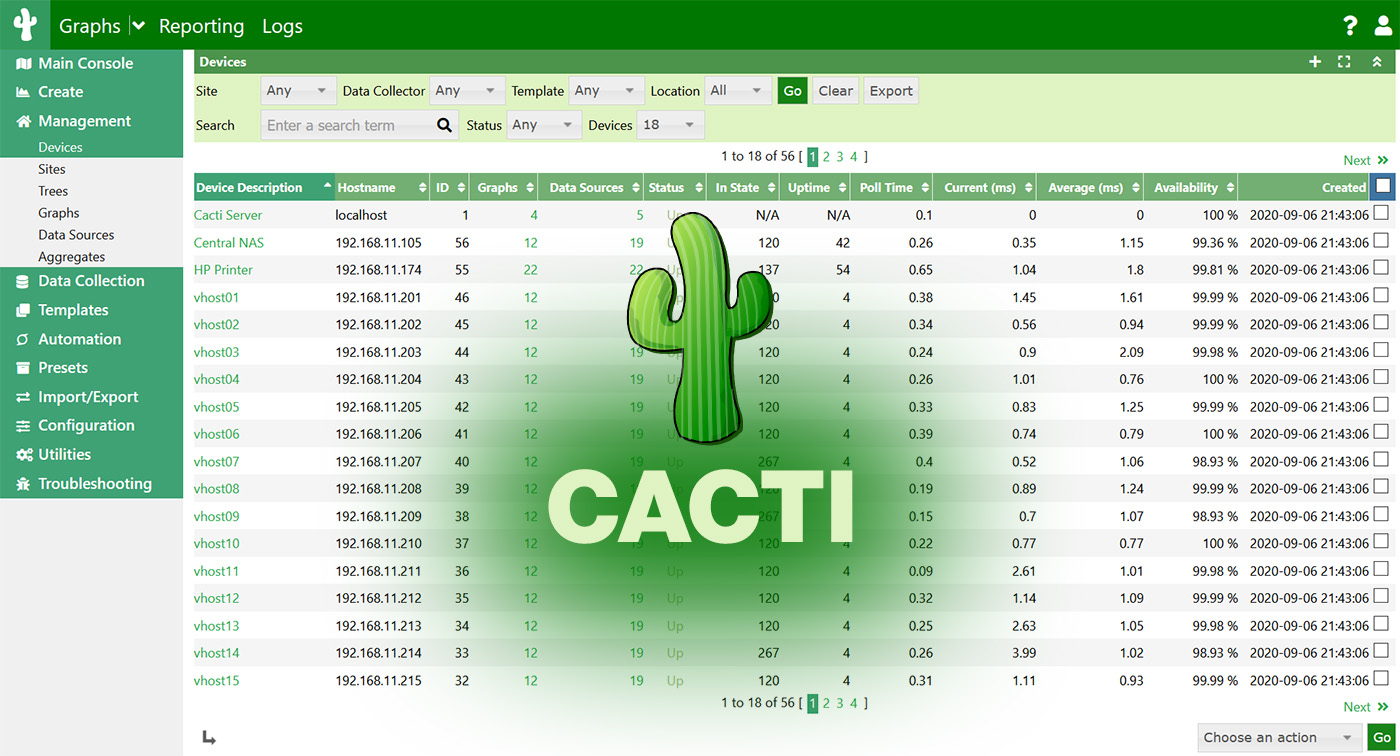Click the help question mark icon
The image size is (1400, 756).
pyautogui.click(x=1349, y=25)
